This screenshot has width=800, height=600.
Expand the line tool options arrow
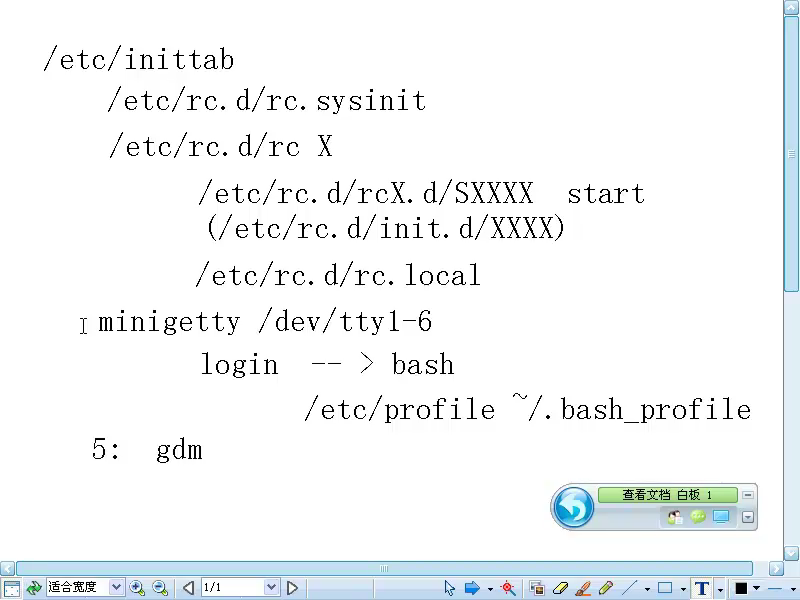tap(647, 589)
